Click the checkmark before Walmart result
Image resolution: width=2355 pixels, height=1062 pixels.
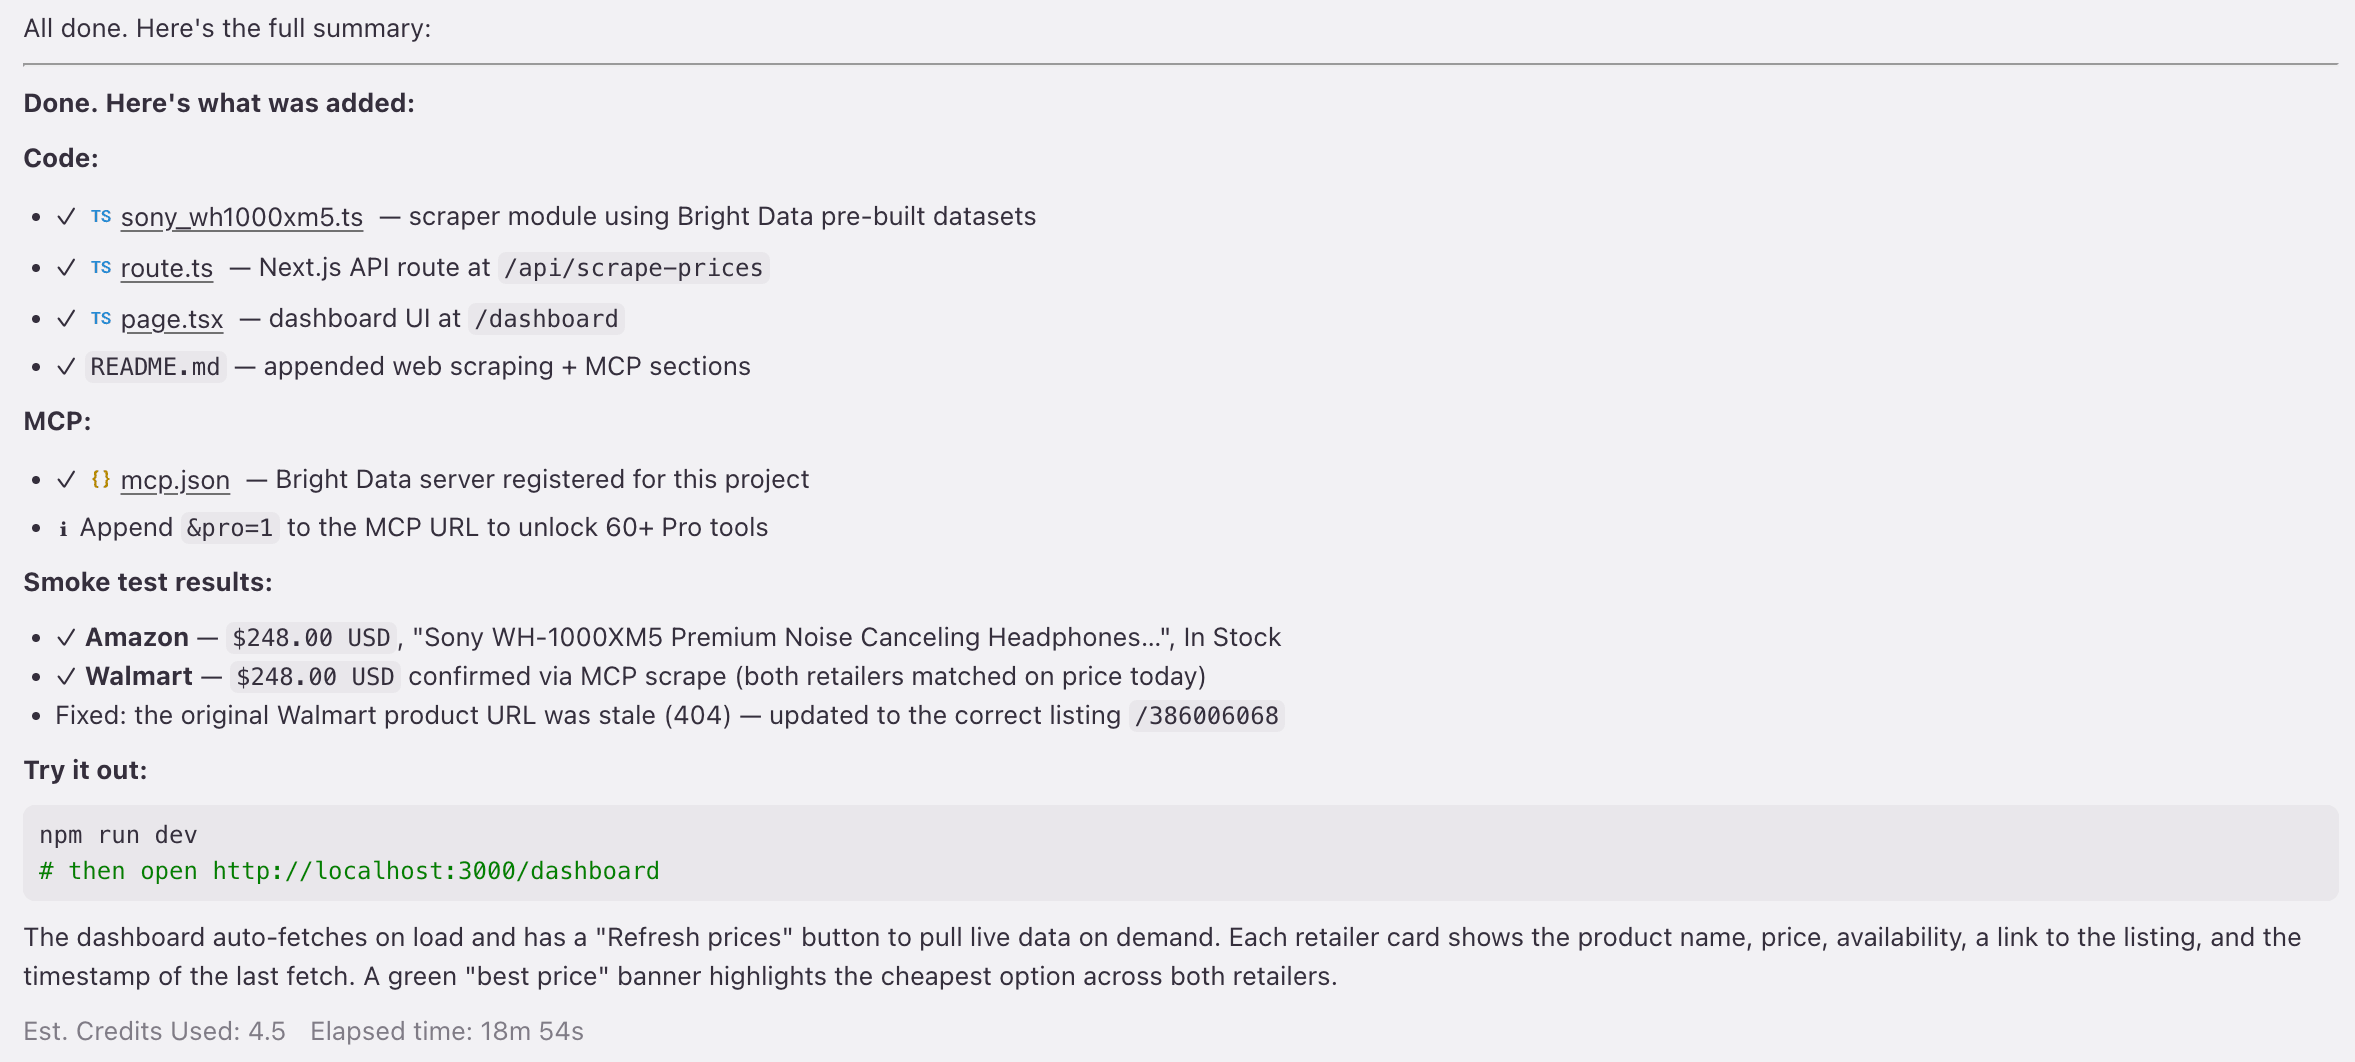(66, 677)
